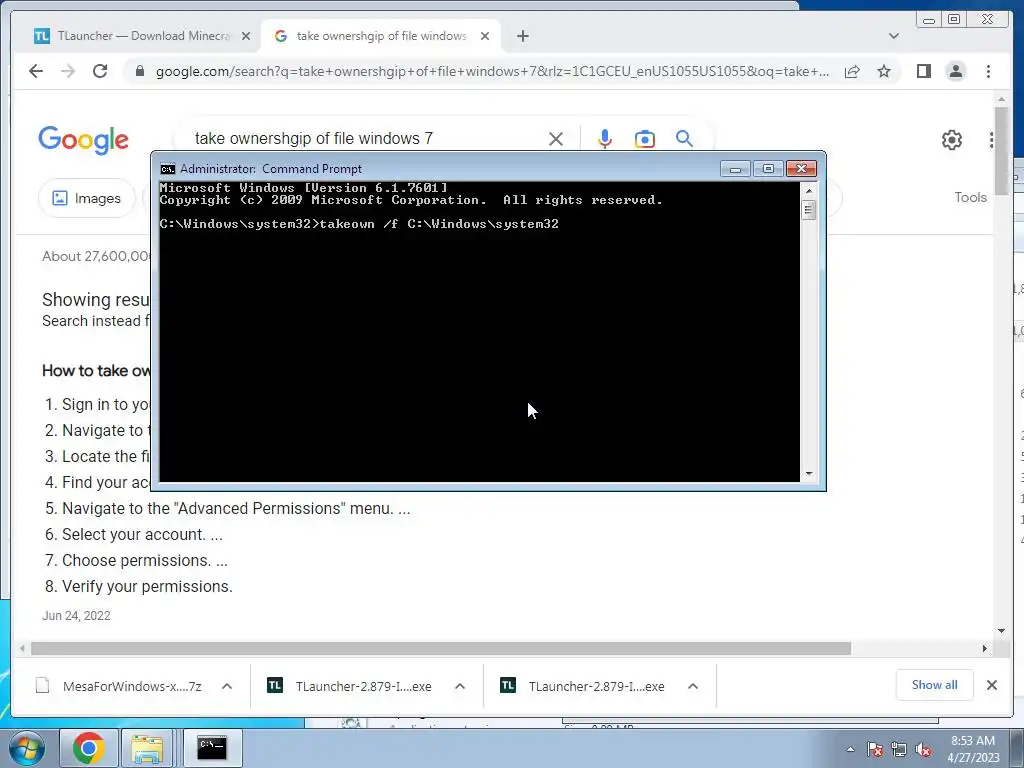This screenshot has width=1024, height=768.
Task: Reload the Google search page
Action: (x=100, y=71)
